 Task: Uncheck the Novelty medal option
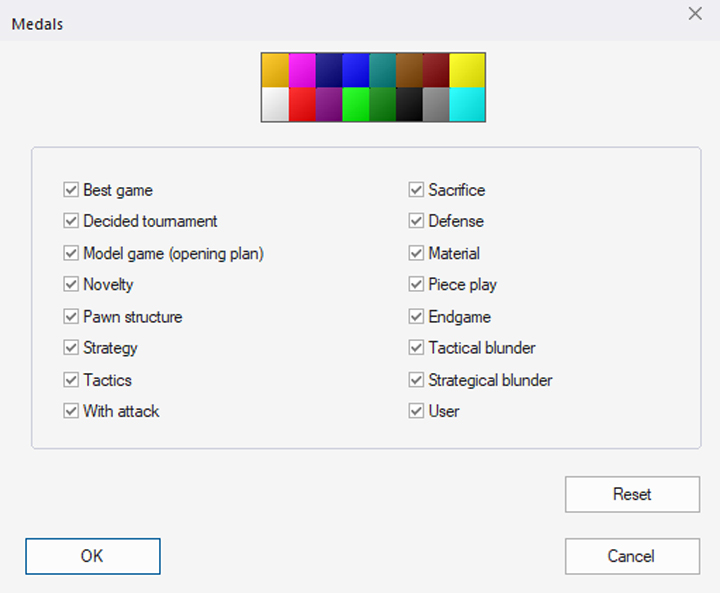(71, 285)
